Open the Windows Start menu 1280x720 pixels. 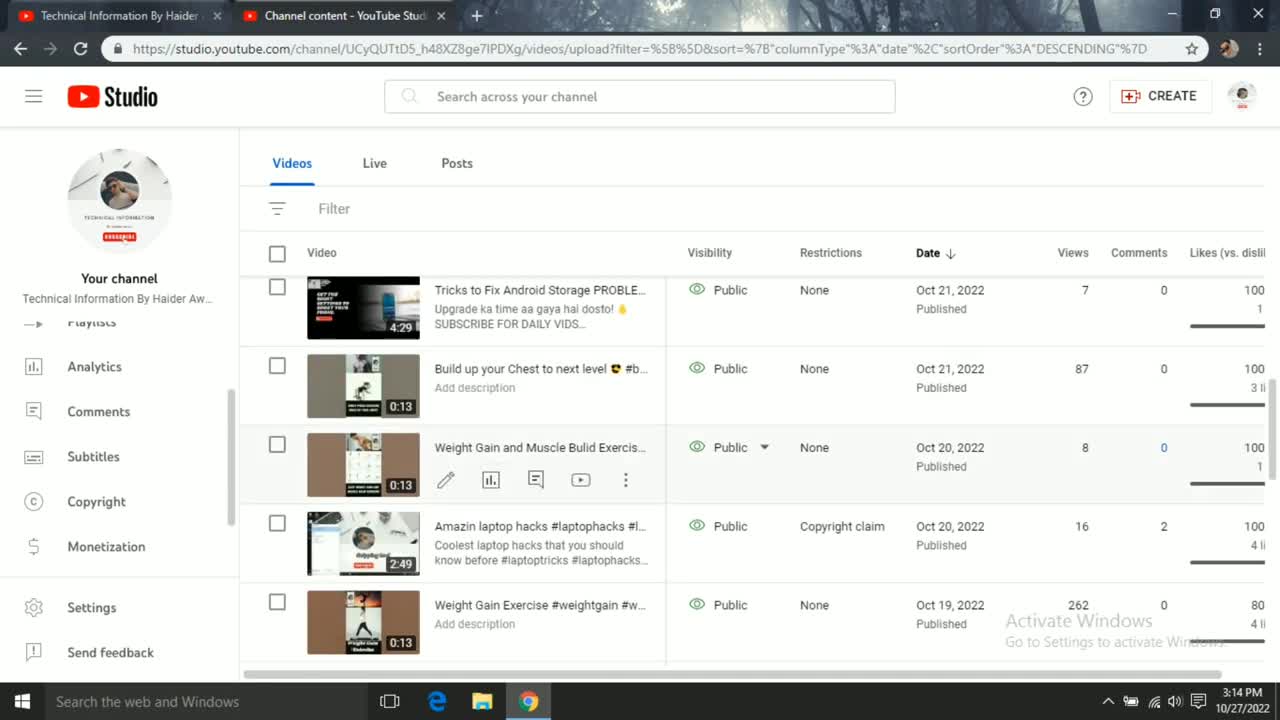[22, 702]
